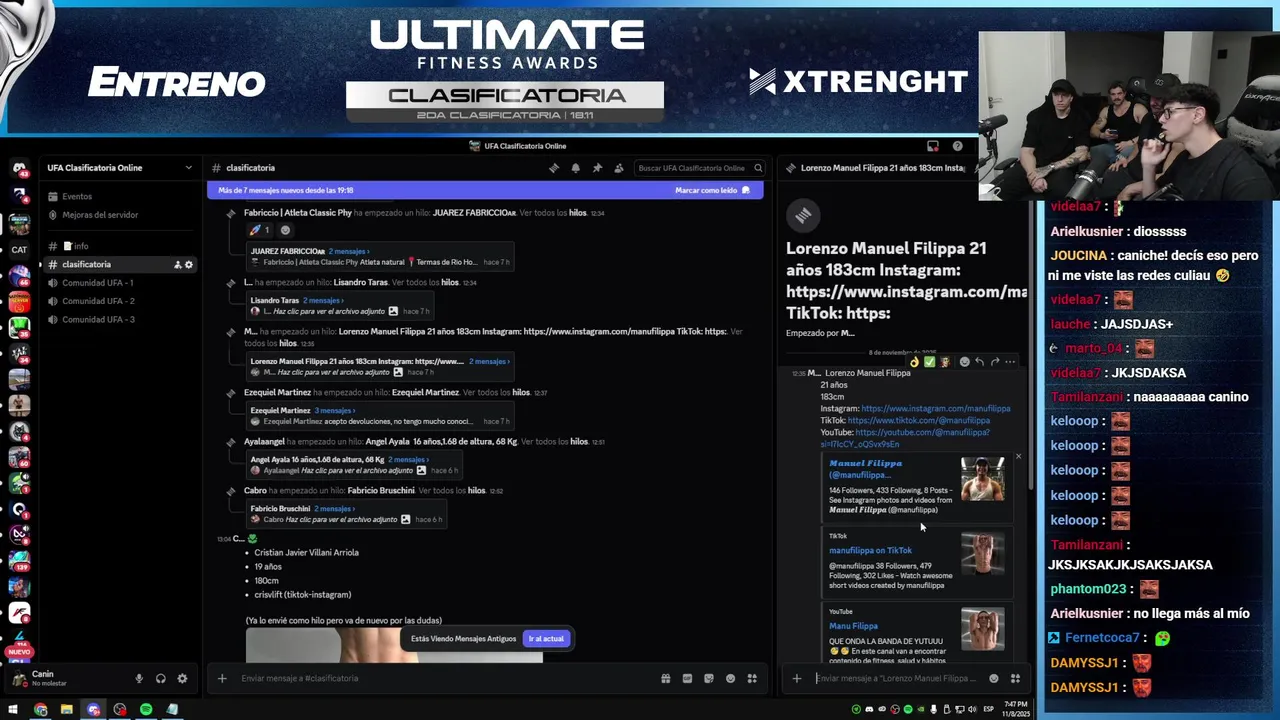The image size is (1280, 720).
Task: Open Mejoras del servidor
Action: click(120, 215)
